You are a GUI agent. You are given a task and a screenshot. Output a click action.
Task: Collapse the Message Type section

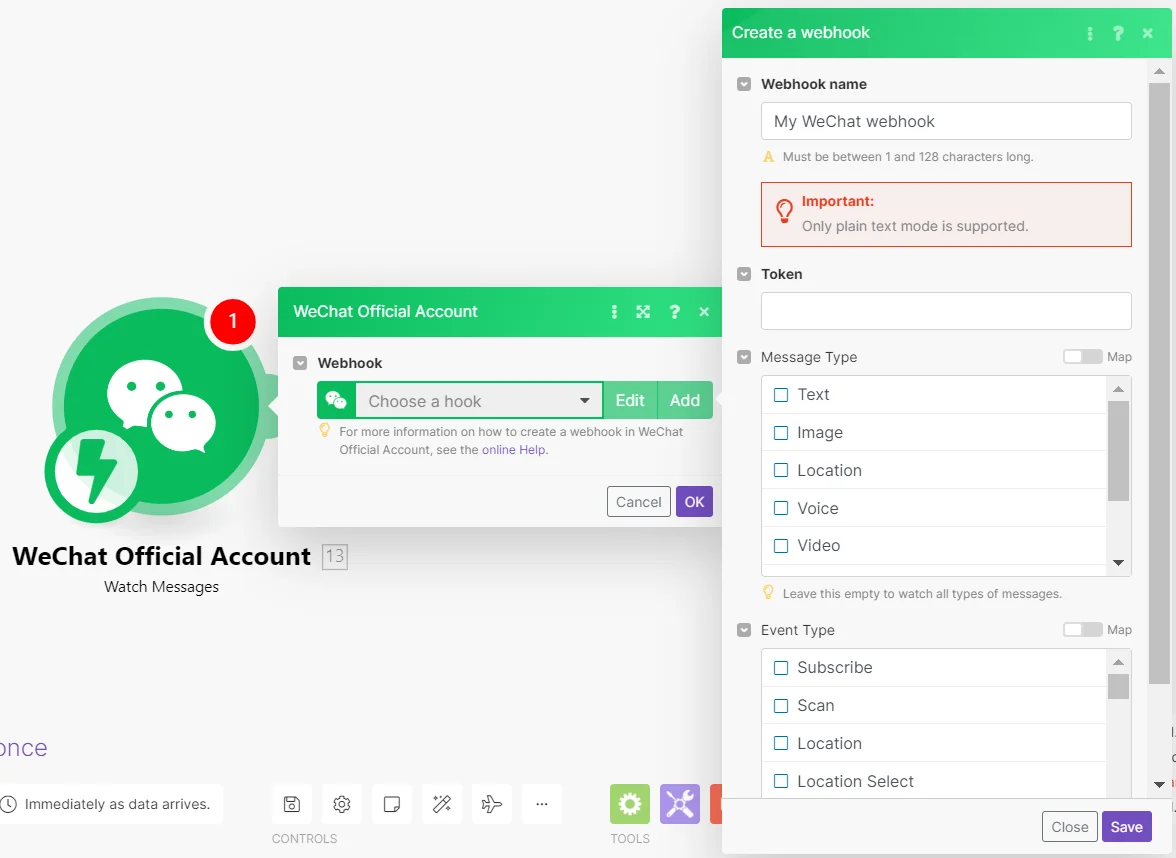coord(744,357)
